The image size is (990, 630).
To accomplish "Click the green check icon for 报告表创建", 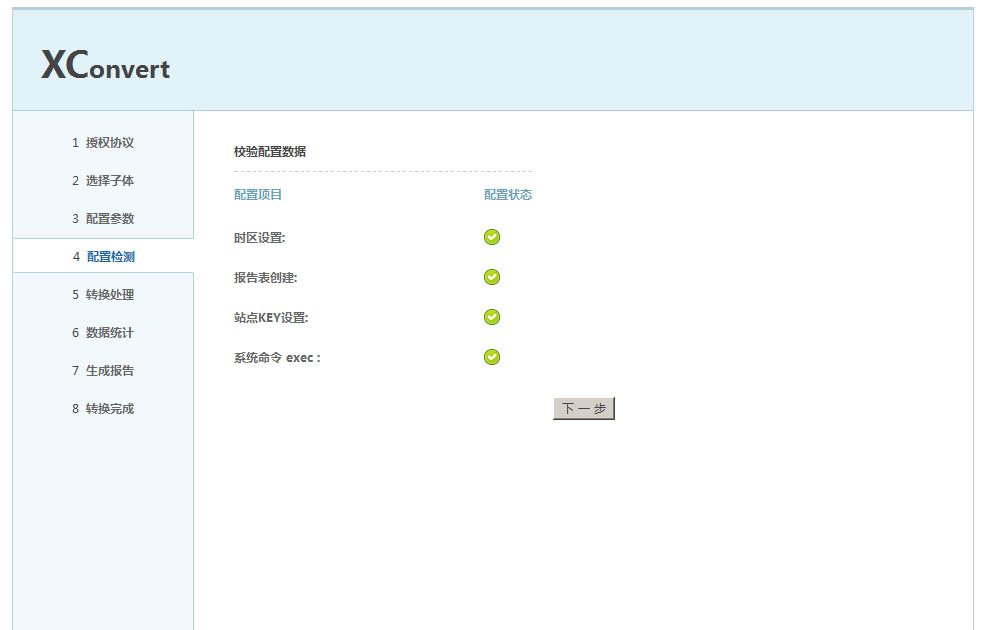I will pos(492,277).
